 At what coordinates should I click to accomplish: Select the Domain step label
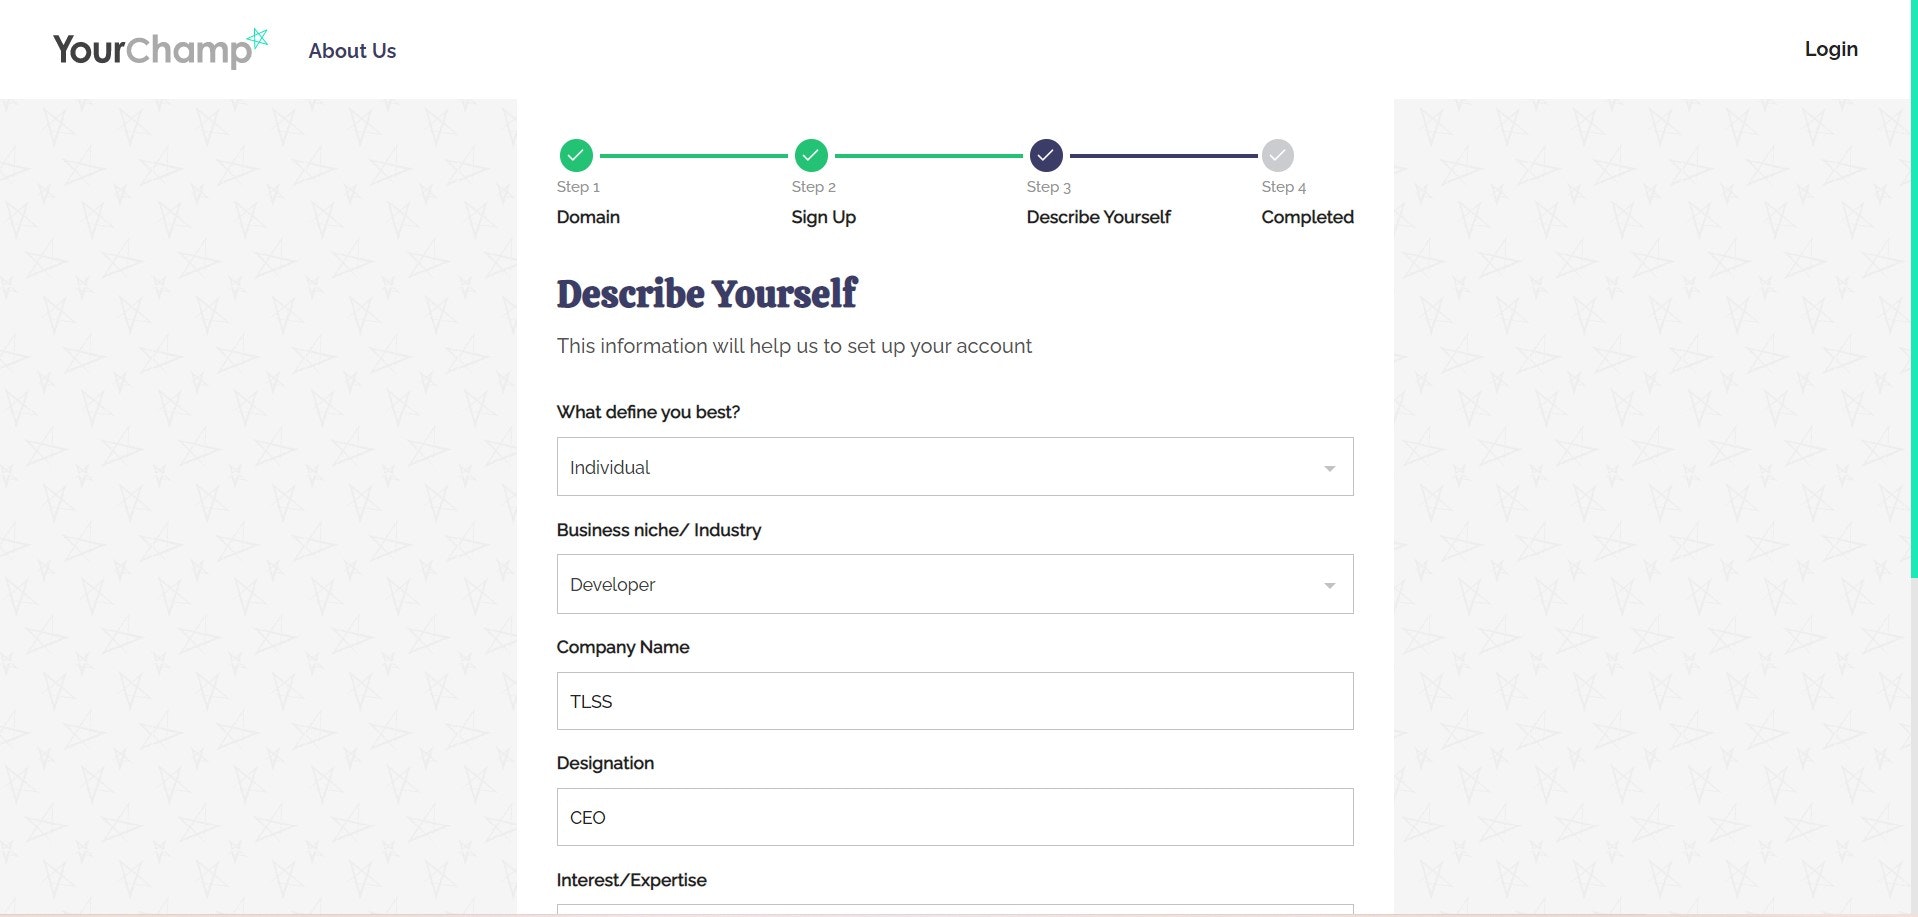(588, 217)
